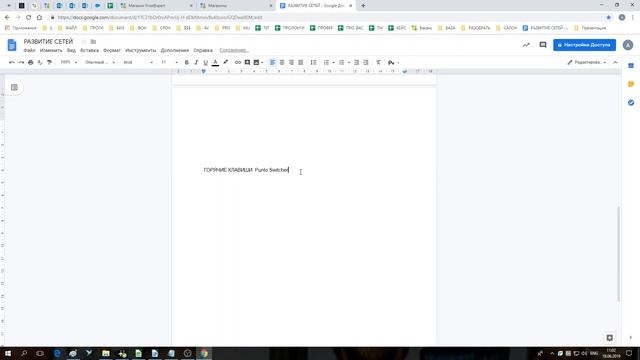Click the Explore button at bottom right

click(x=609, y=338)
